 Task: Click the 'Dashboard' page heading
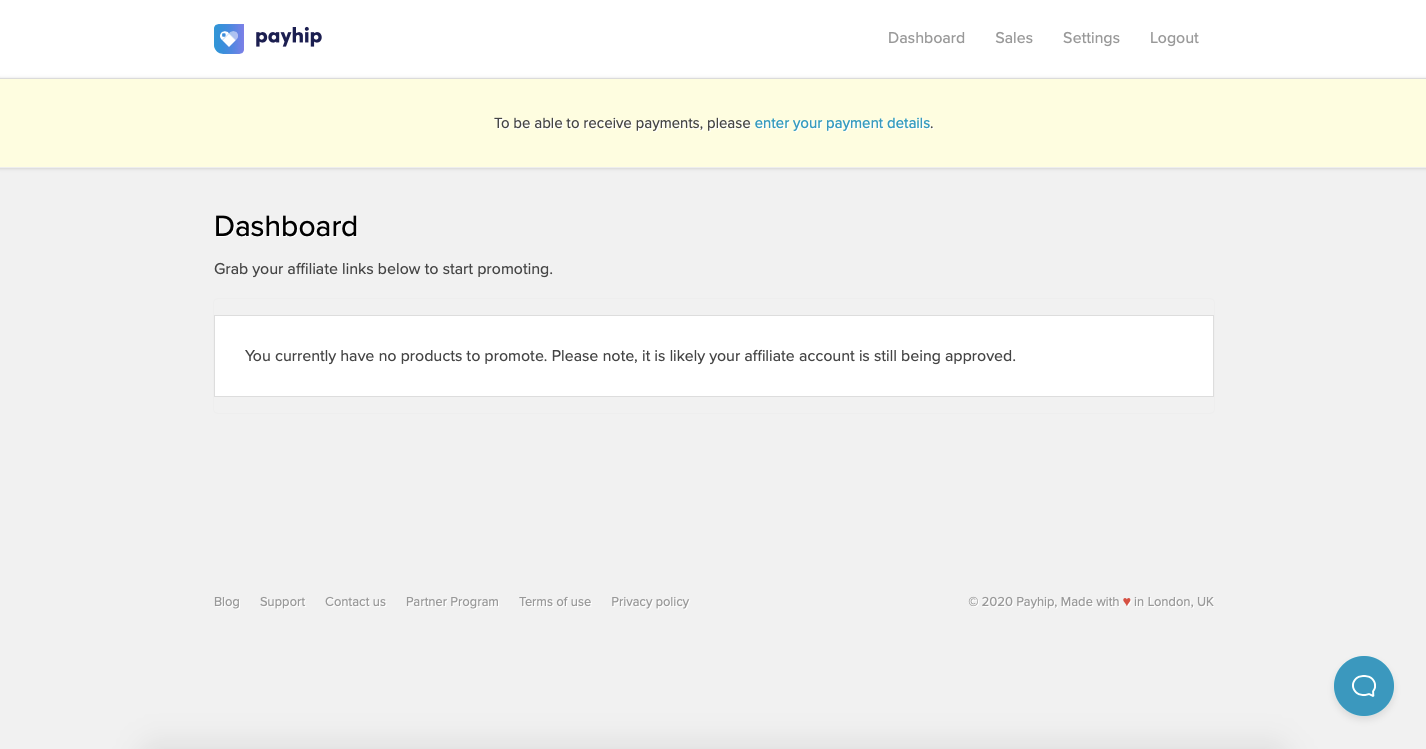[x=286, y=226]
